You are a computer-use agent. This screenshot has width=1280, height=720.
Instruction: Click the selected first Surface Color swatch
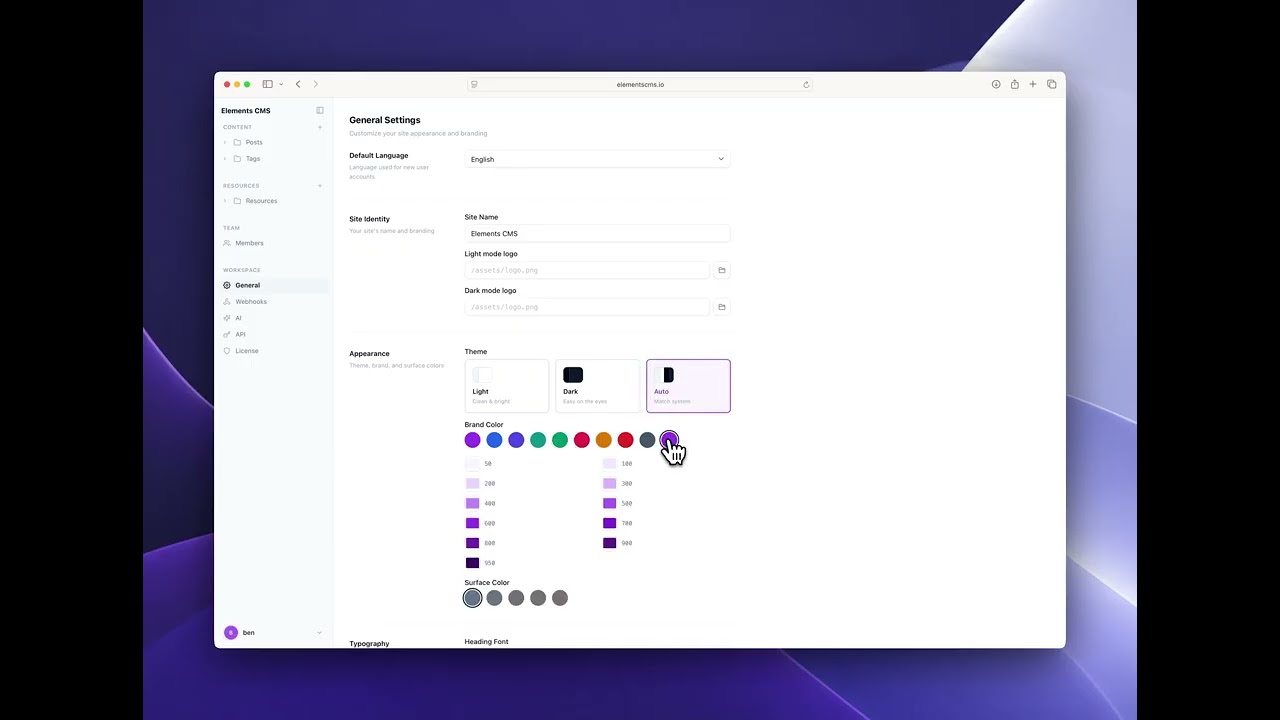(473, 598)
